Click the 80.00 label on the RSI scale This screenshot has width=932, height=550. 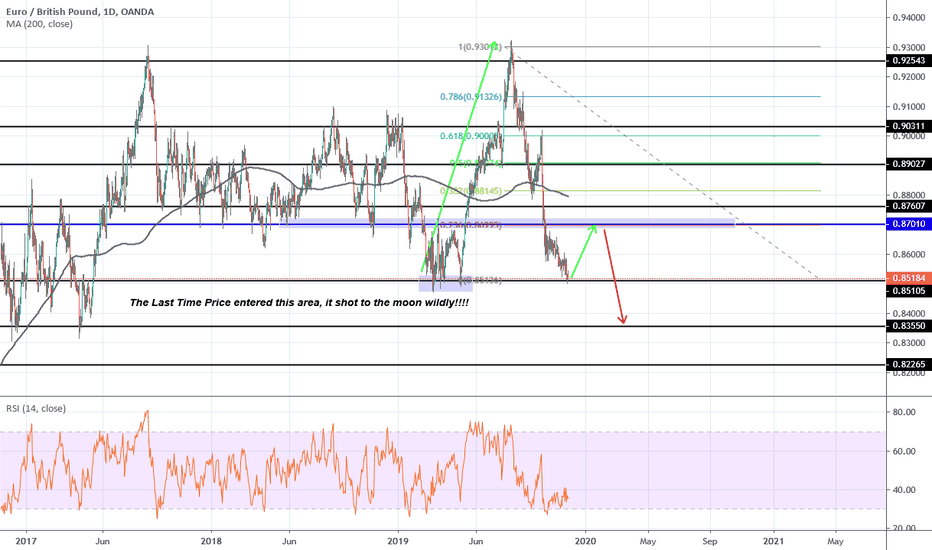(904, 412)
